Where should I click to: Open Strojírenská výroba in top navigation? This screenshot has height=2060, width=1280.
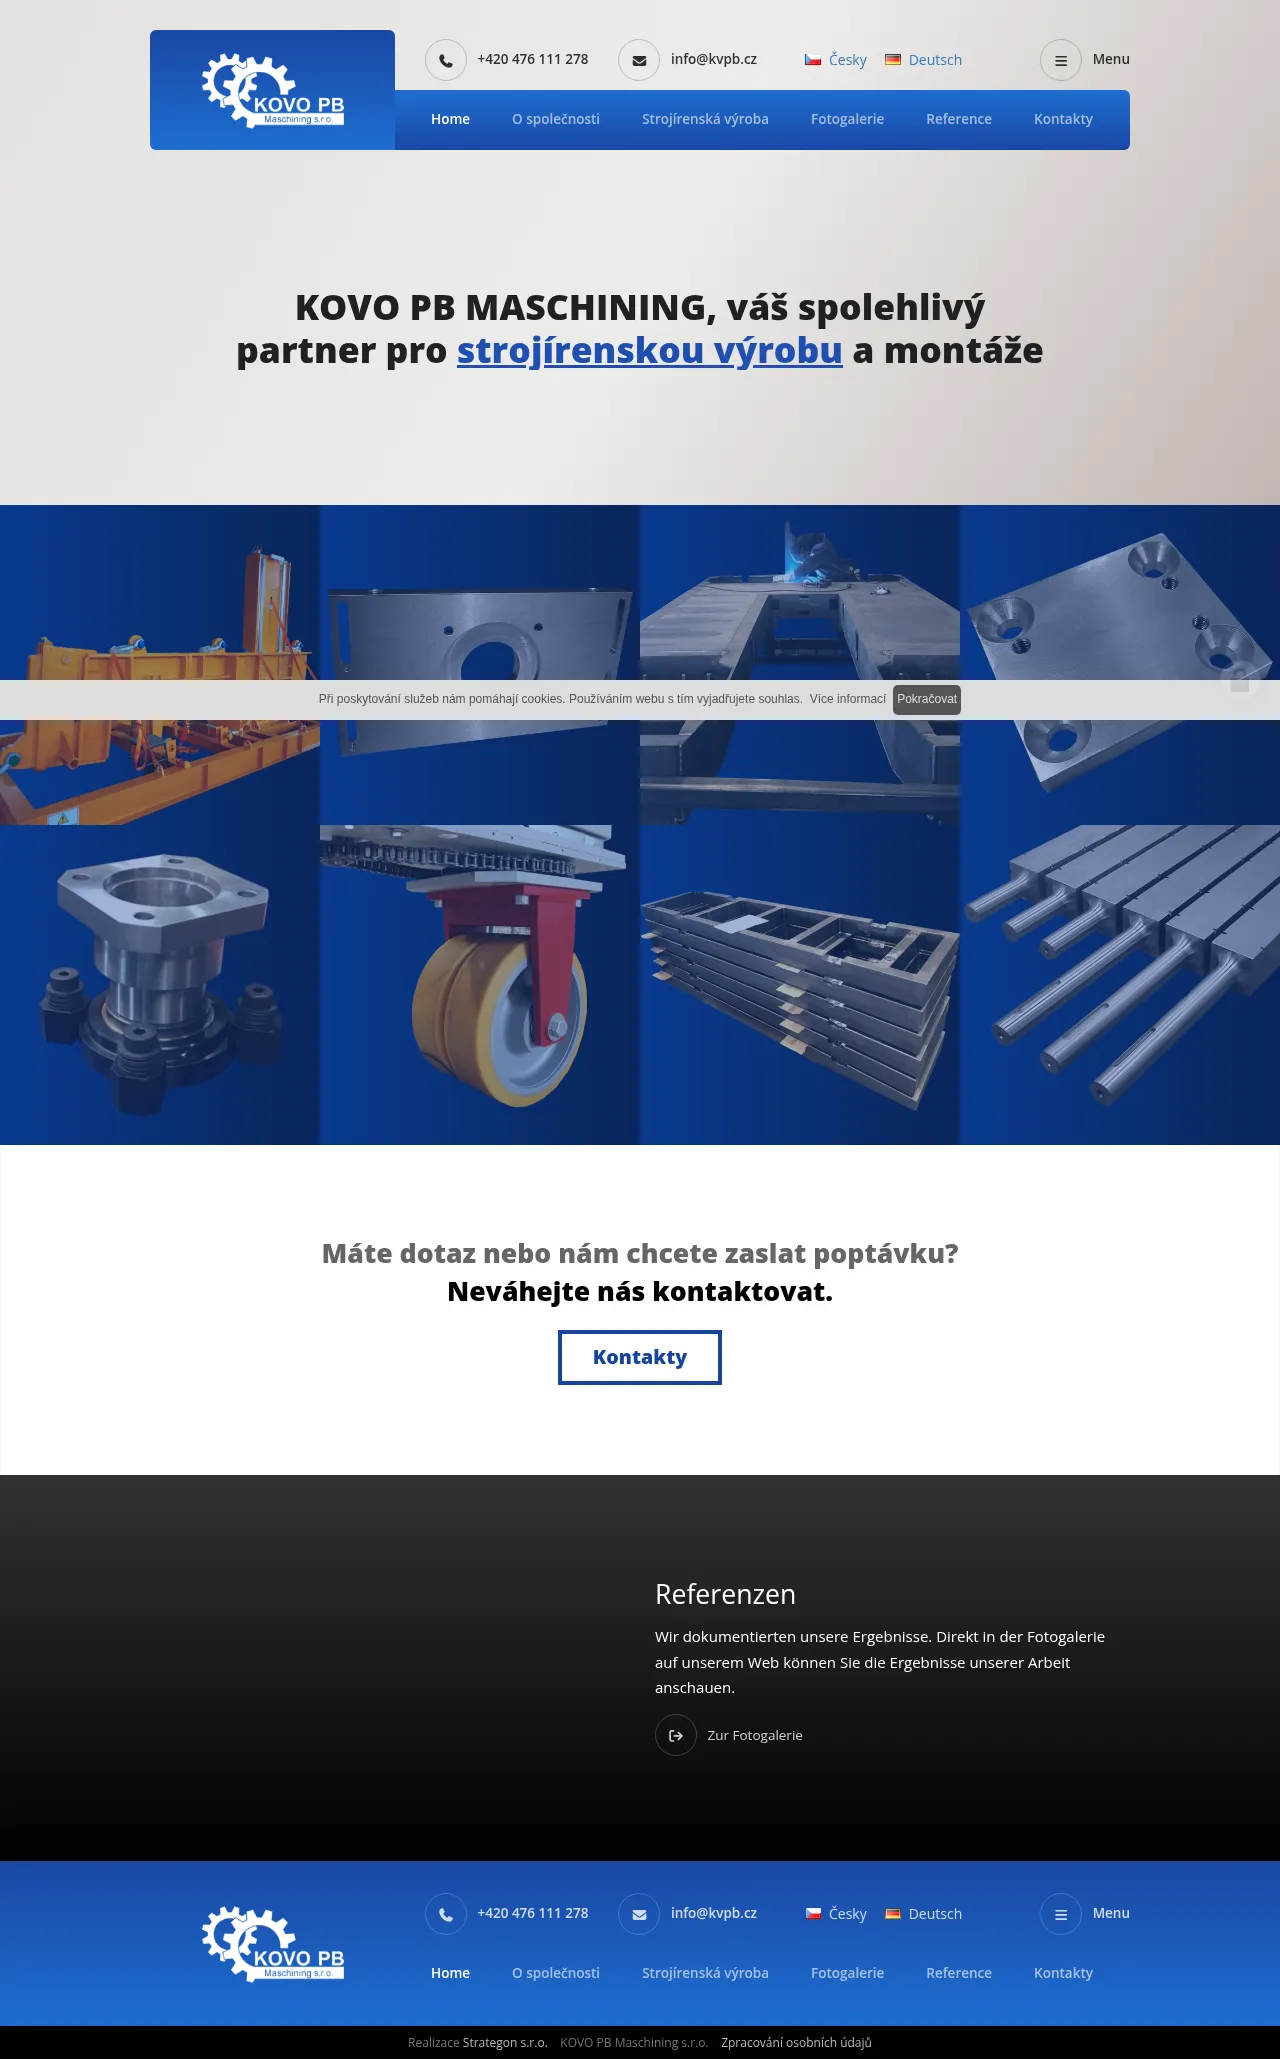[705, 120]
